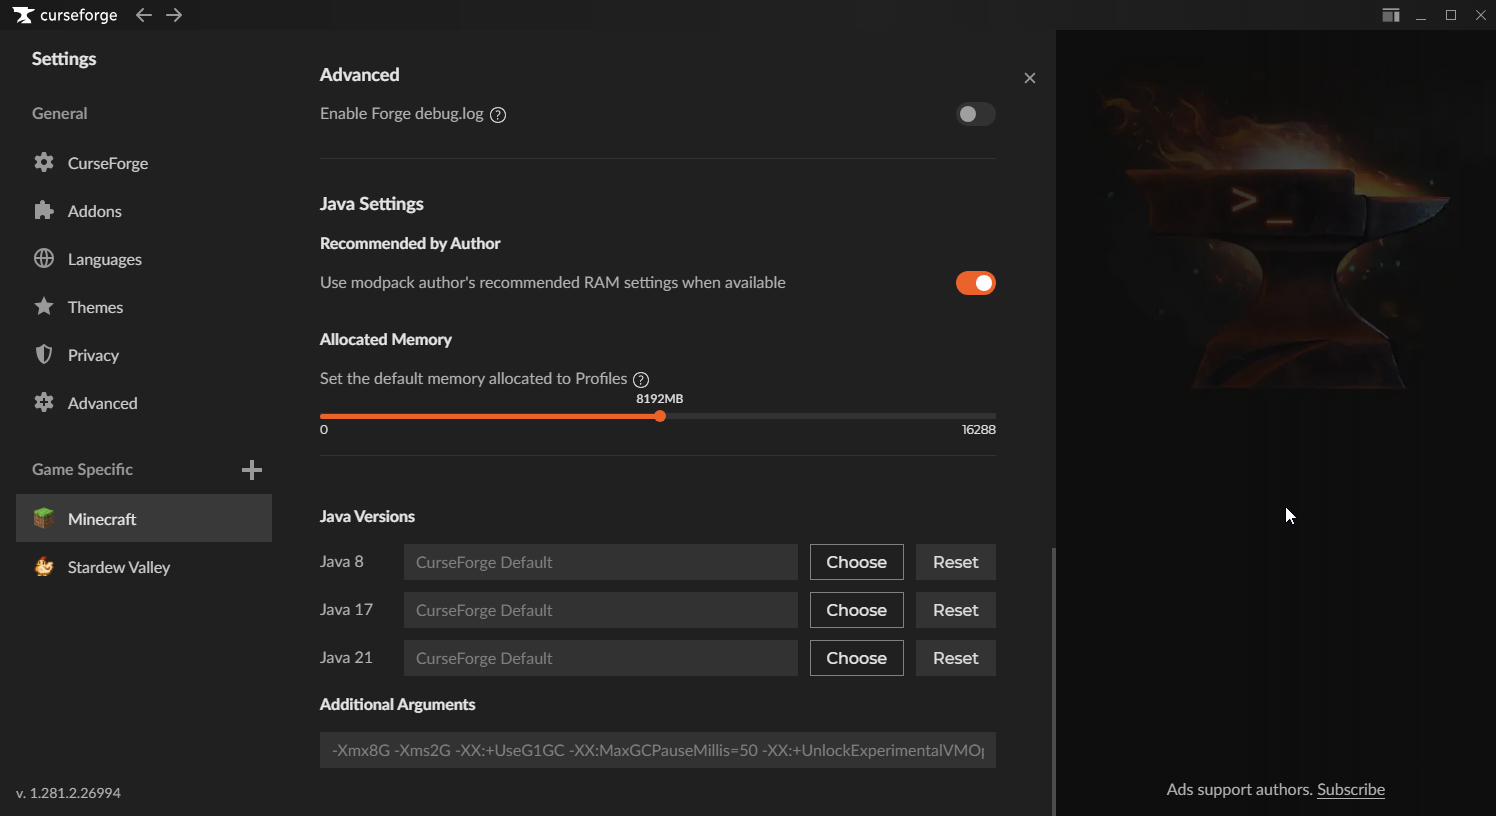Choose a Java 17 installation
Viewport: 1496px width, 816px height.
[857, 610]
